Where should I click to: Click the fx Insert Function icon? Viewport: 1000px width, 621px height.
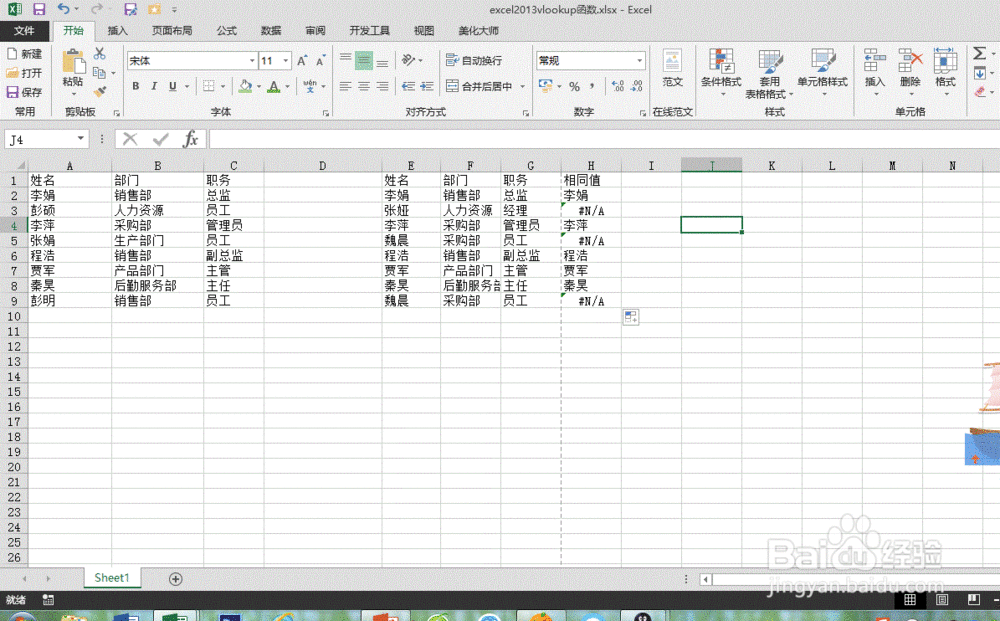pyautogui.click(x=190, y=139)
